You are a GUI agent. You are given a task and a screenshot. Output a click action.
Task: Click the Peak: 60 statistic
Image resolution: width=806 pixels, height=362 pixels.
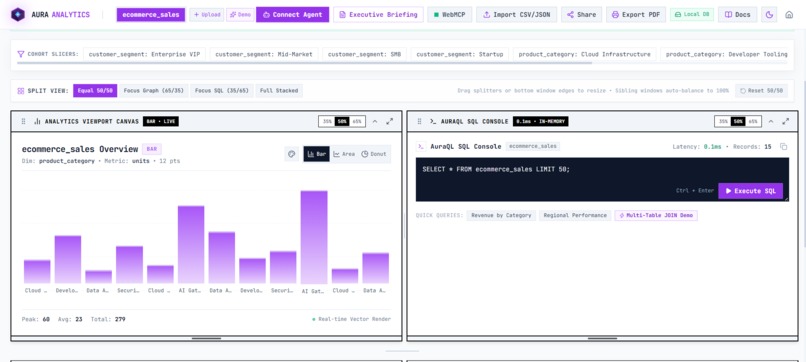(35, 319)
